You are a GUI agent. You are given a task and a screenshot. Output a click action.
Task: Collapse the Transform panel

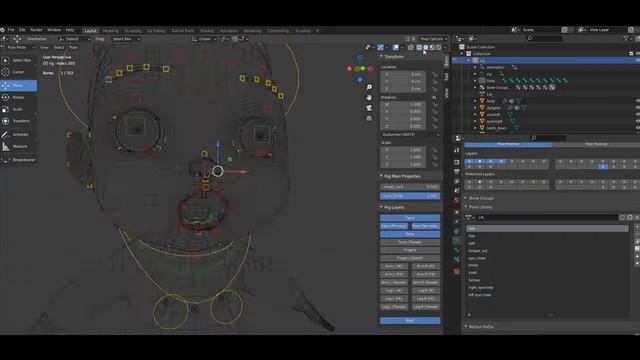(x=392, y=57)
